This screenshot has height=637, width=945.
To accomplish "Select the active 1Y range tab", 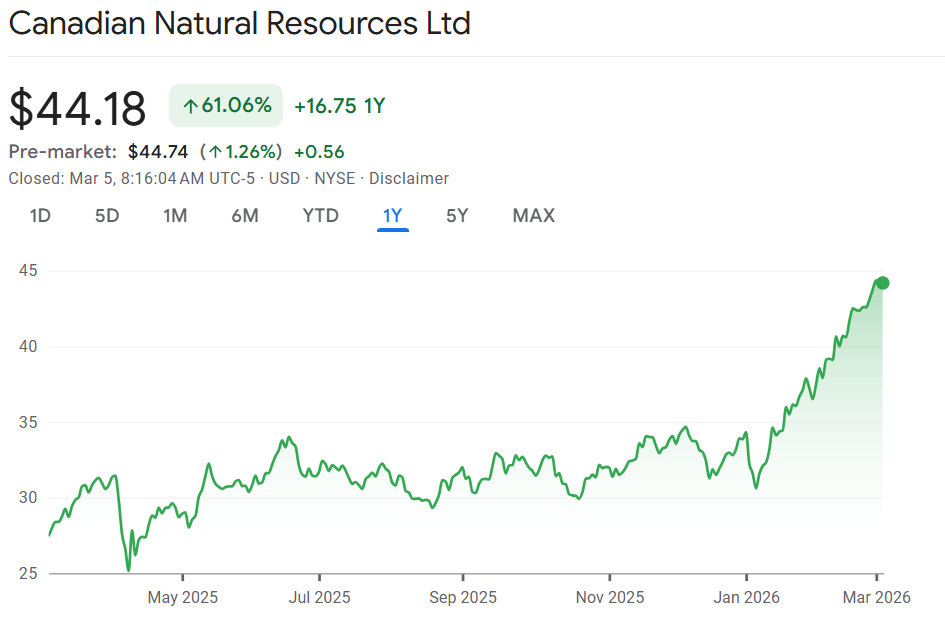I will click(x=393, y=215).
